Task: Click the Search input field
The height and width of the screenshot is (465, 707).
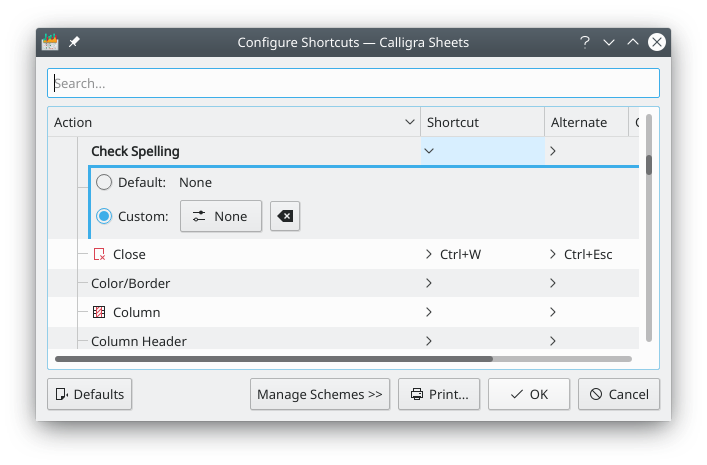Action: pos(353,83)
